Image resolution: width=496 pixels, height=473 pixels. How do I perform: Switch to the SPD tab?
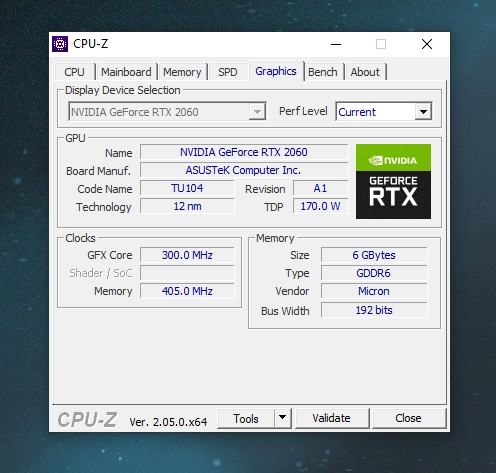(x=228, y=72)
